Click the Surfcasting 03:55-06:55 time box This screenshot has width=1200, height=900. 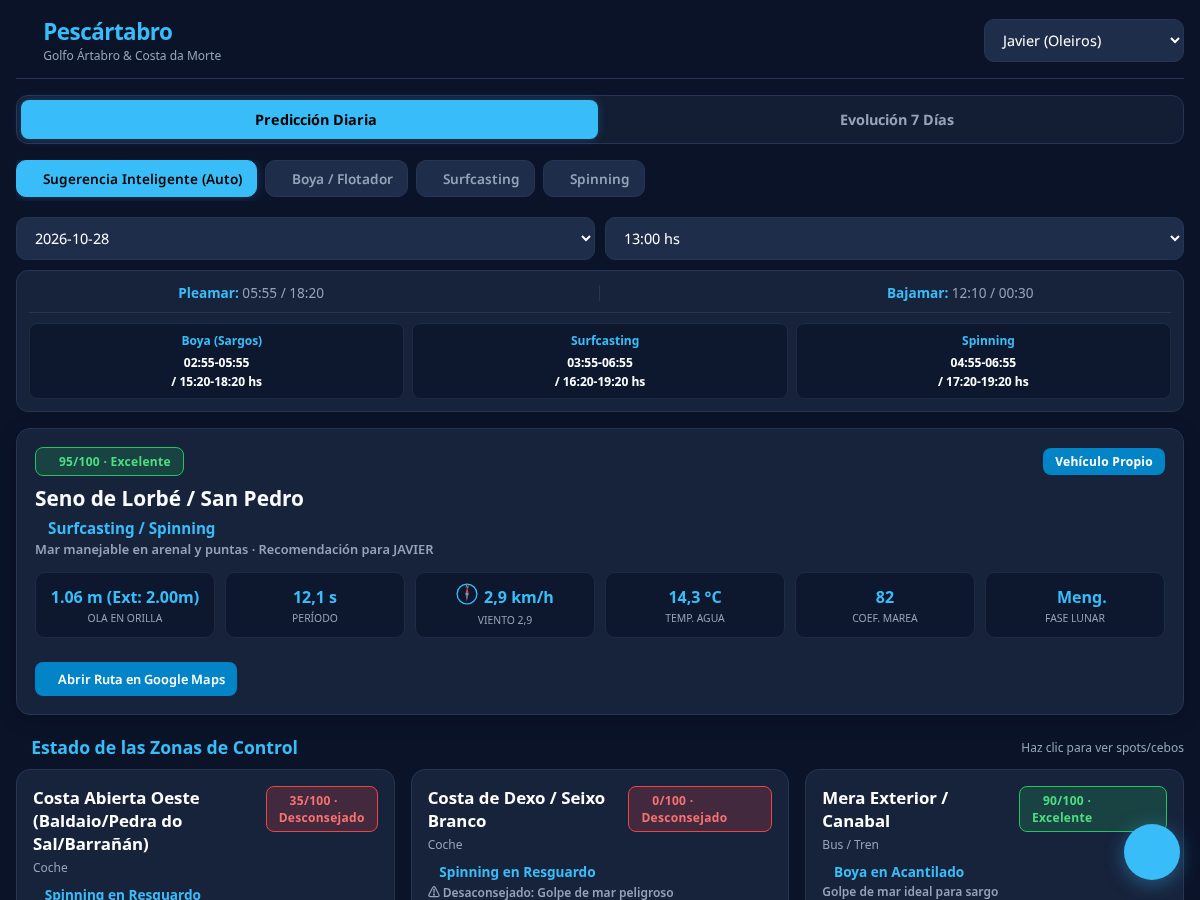click(x=600, y=361)
